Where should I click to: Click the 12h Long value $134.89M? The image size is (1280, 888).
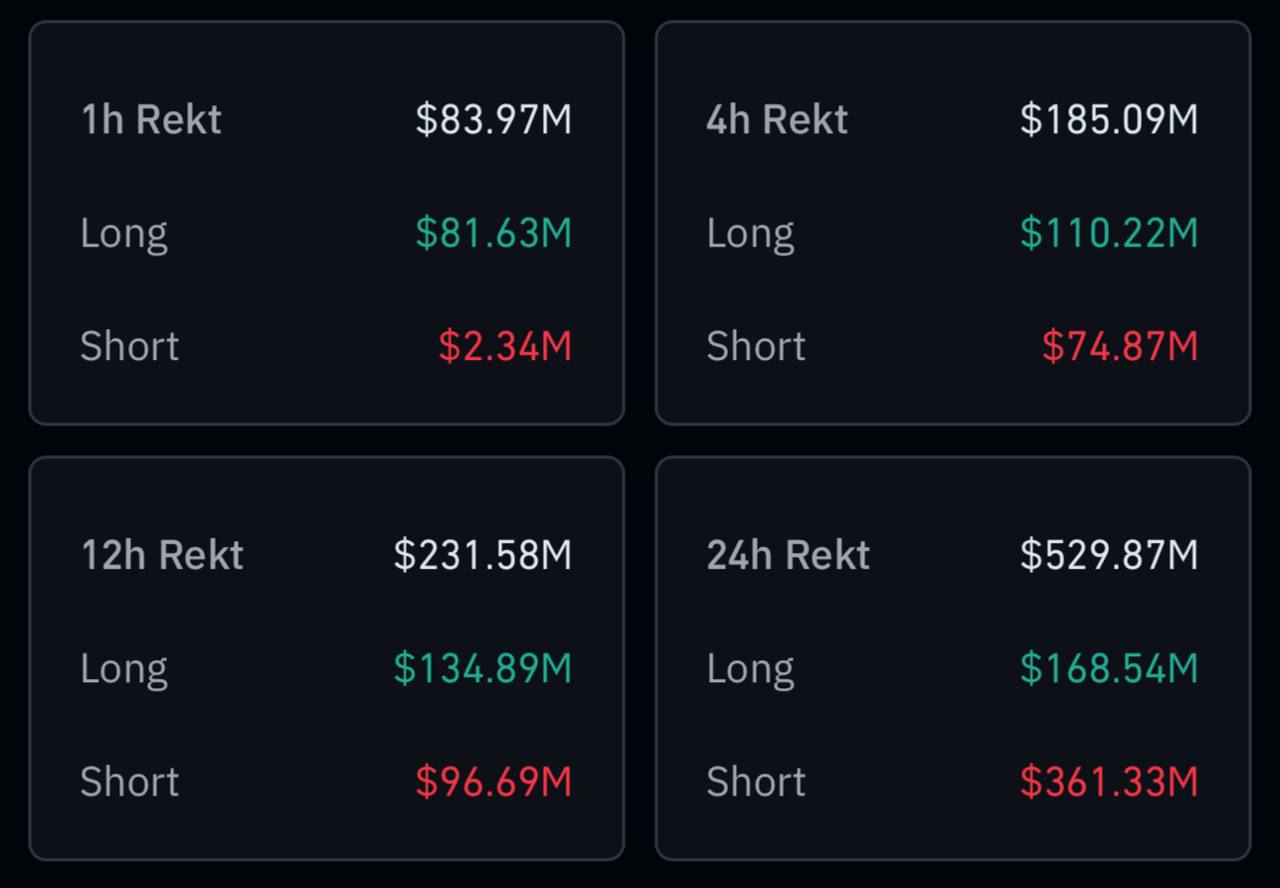click(482, 668)
